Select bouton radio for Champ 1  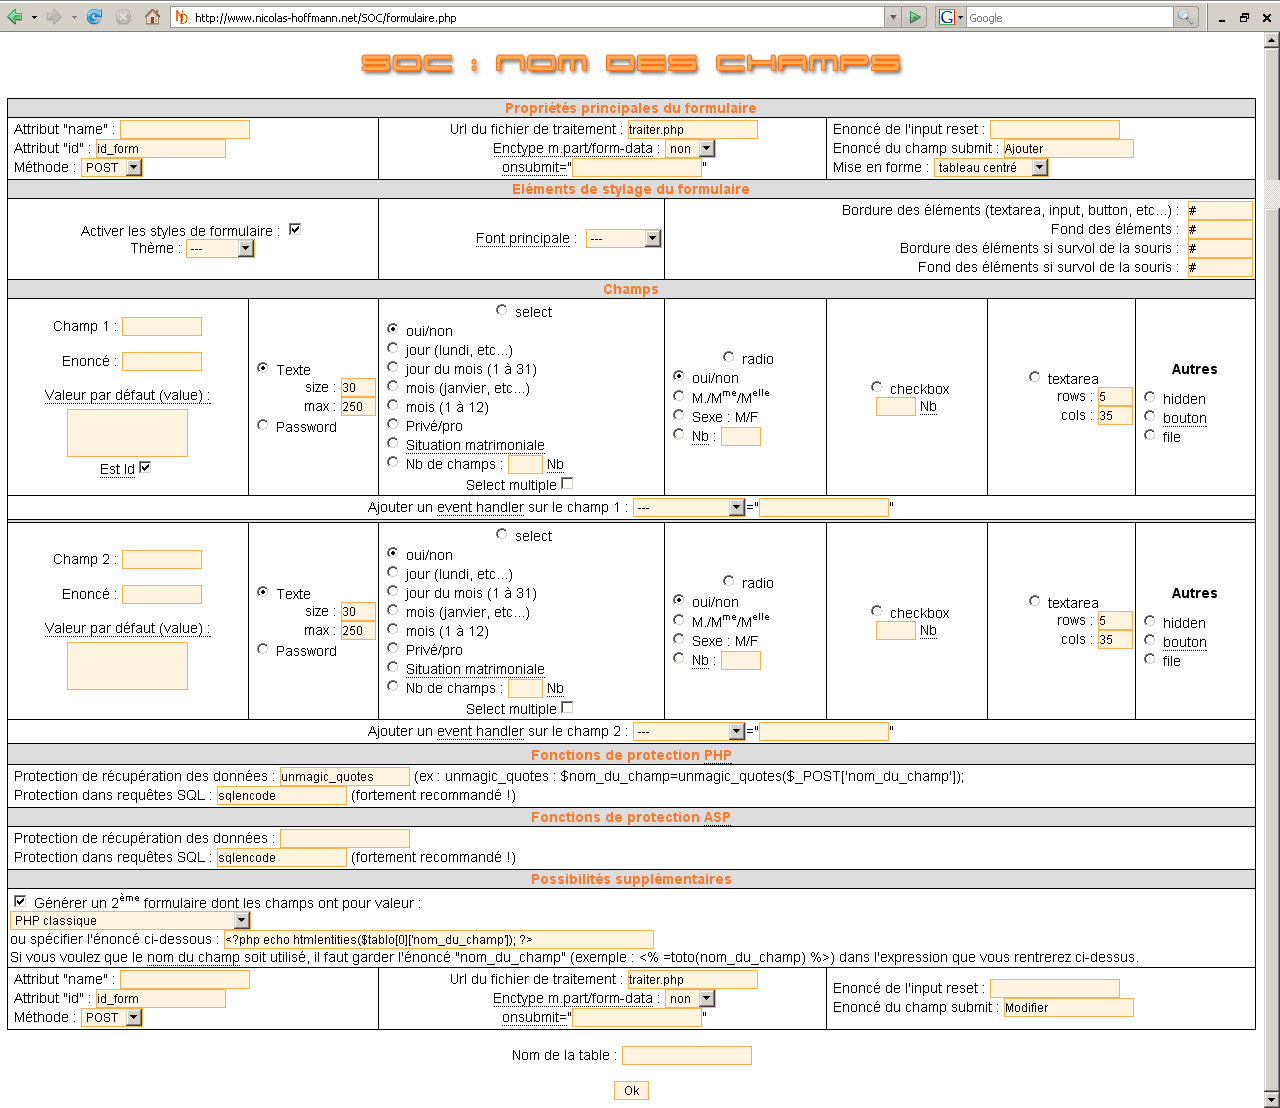coord(1150,416)
